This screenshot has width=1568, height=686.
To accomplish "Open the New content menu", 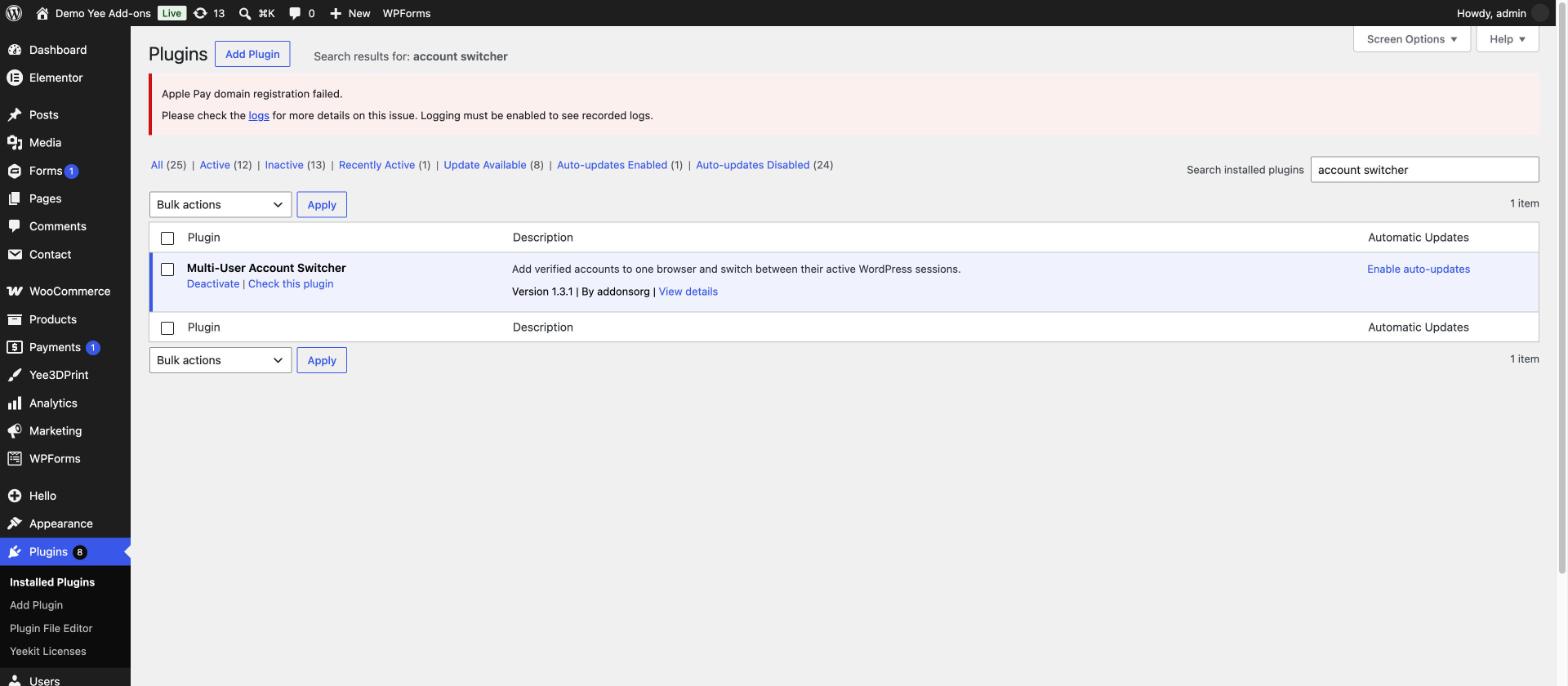I will tap(350, 13).
